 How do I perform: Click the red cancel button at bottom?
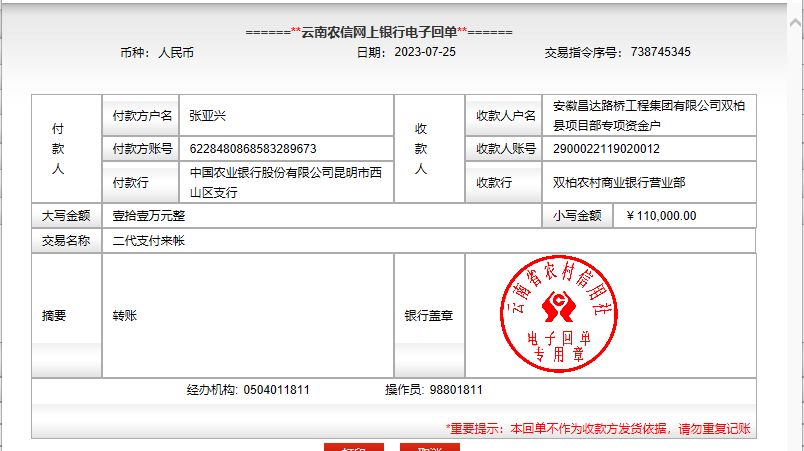click(x=429, y=446)
